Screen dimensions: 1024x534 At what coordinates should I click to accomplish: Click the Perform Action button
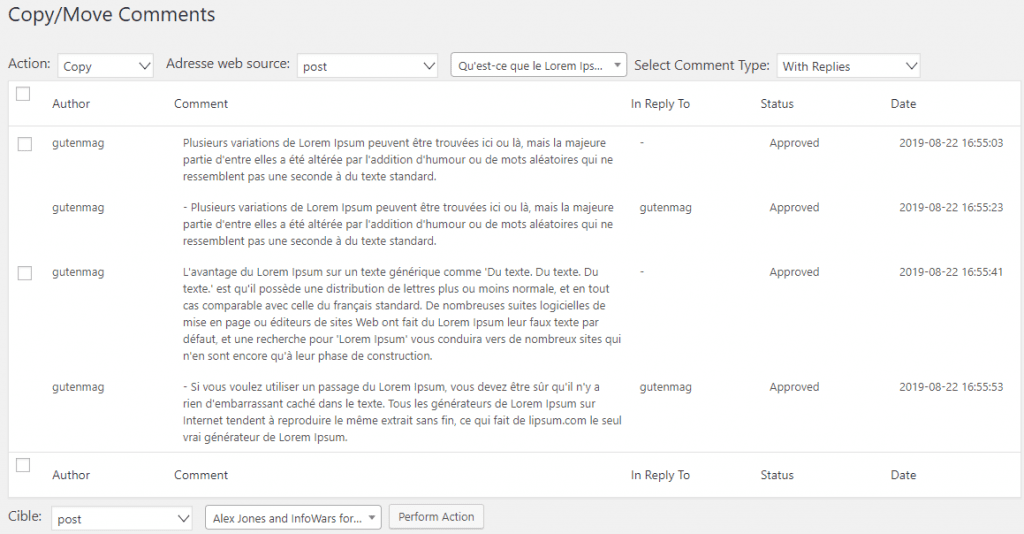(x=436, y=517)
